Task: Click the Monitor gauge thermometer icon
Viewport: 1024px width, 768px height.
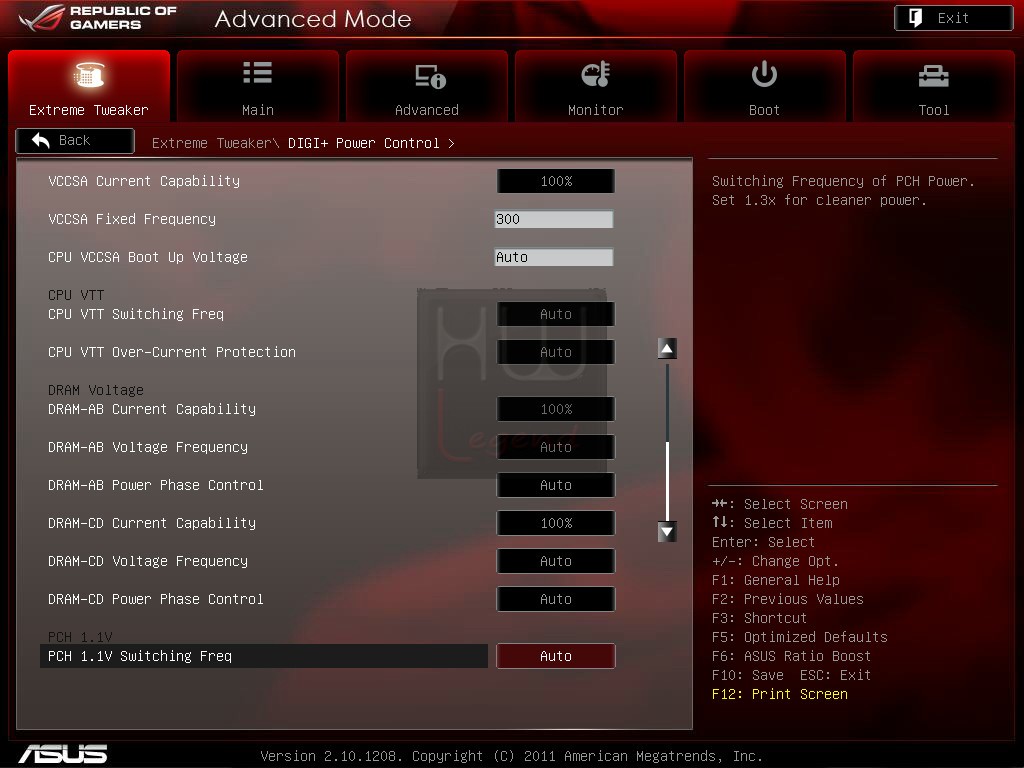Action: pyautogui.click(x=596, y=74)
